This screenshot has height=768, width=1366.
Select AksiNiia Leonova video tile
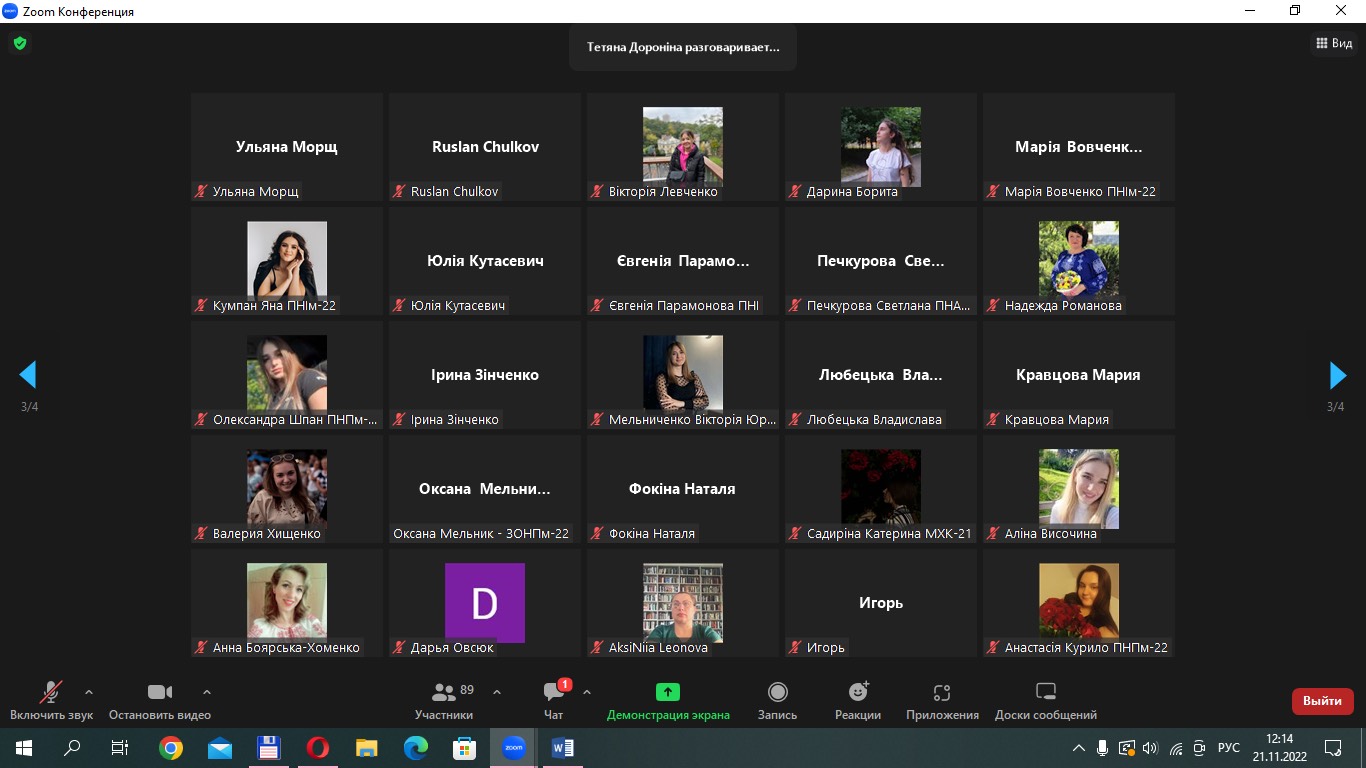(682, 602)
